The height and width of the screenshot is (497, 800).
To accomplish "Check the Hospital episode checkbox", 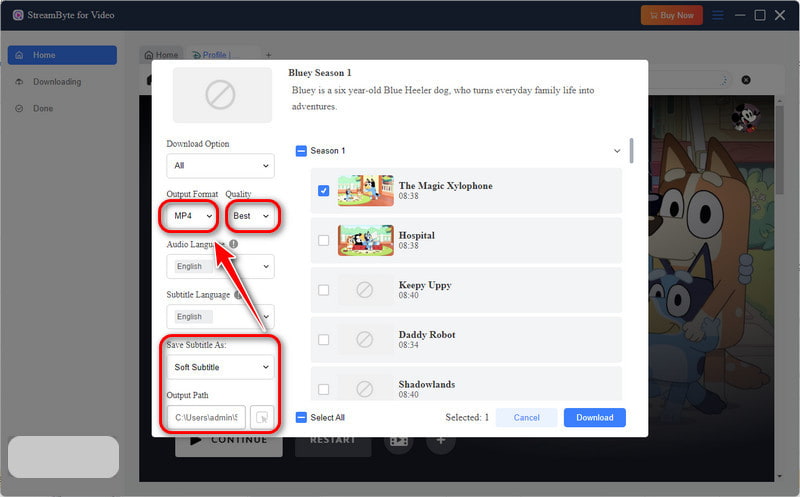I will point(323,240).
